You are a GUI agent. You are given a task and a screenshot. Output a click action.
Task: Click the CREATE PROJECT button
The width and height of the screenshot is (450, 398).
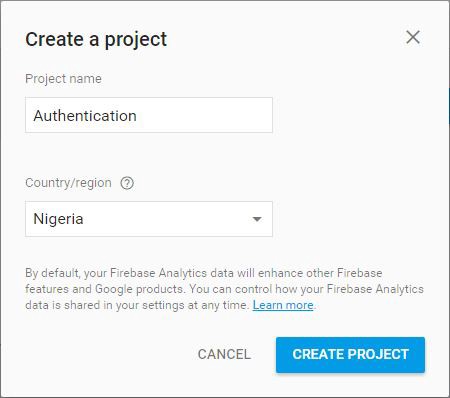350,355
